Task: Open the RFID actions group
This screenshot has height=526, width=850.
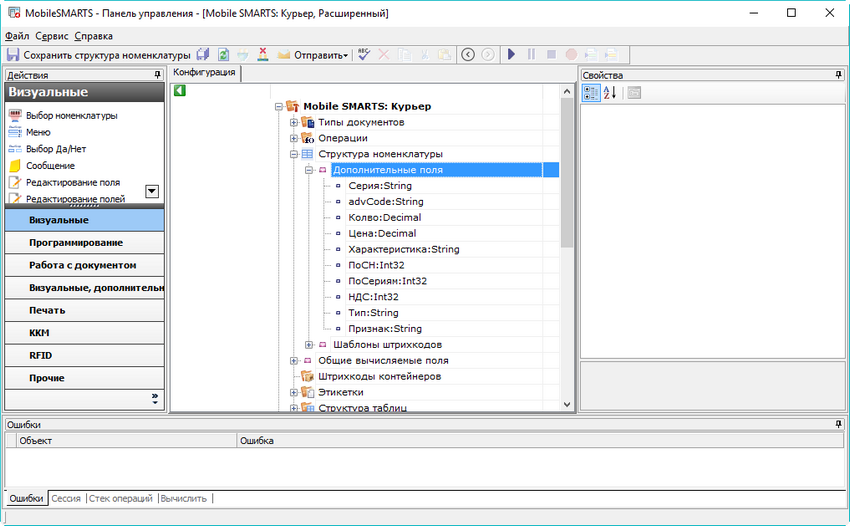Action: click(85, 356)
